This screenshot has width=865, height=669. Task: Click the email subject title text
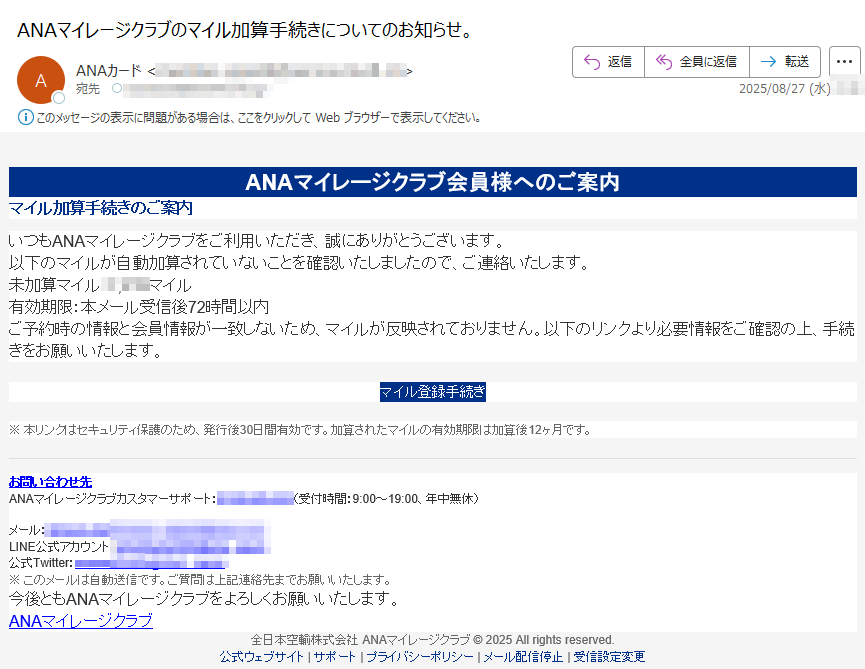tap(245, 30)
